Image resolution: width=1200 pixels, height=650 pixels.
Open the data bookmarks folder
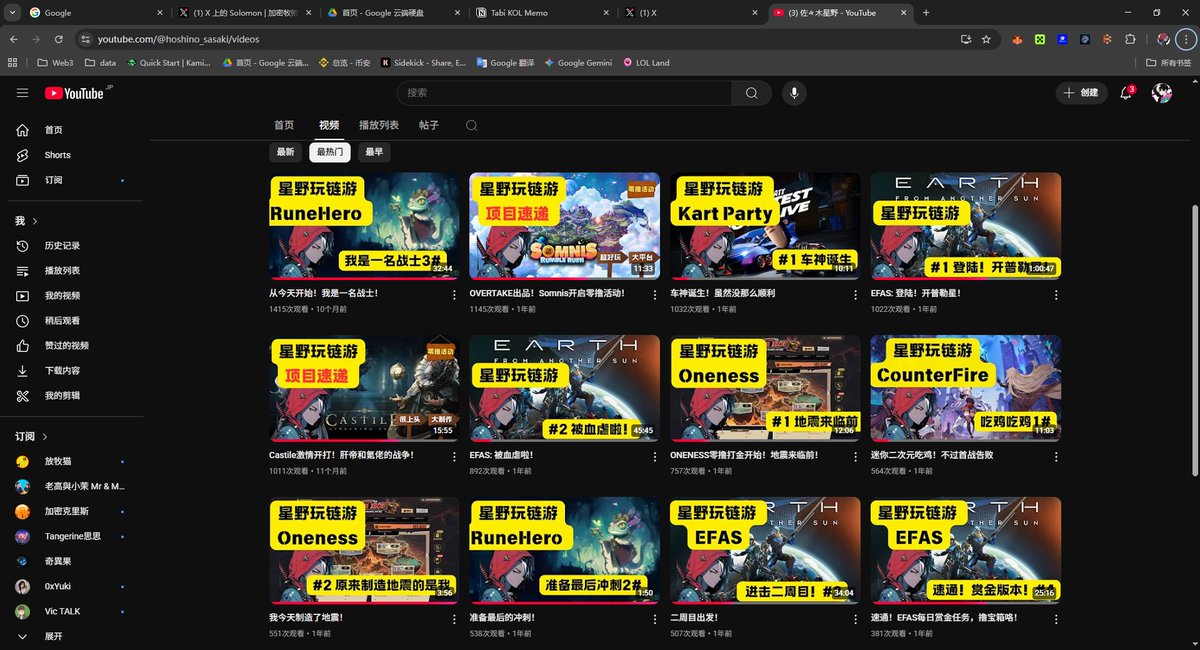pos(101,62)
